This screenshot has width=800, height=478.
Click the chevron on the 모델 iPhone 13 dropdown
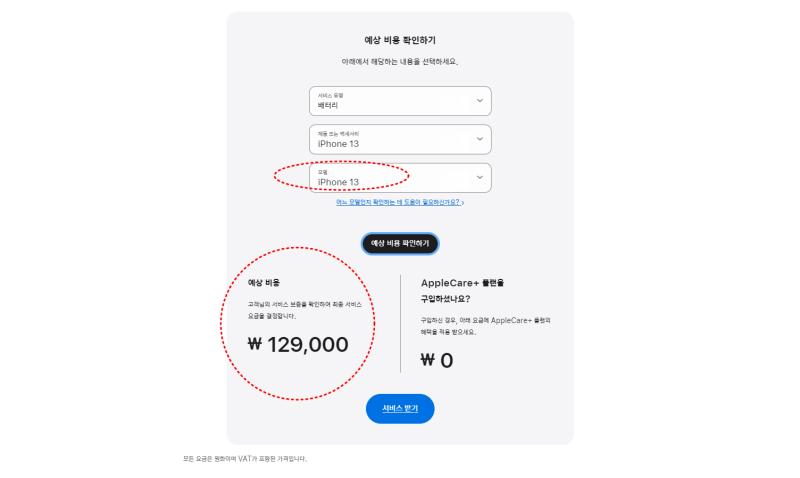tap(480, 178)
